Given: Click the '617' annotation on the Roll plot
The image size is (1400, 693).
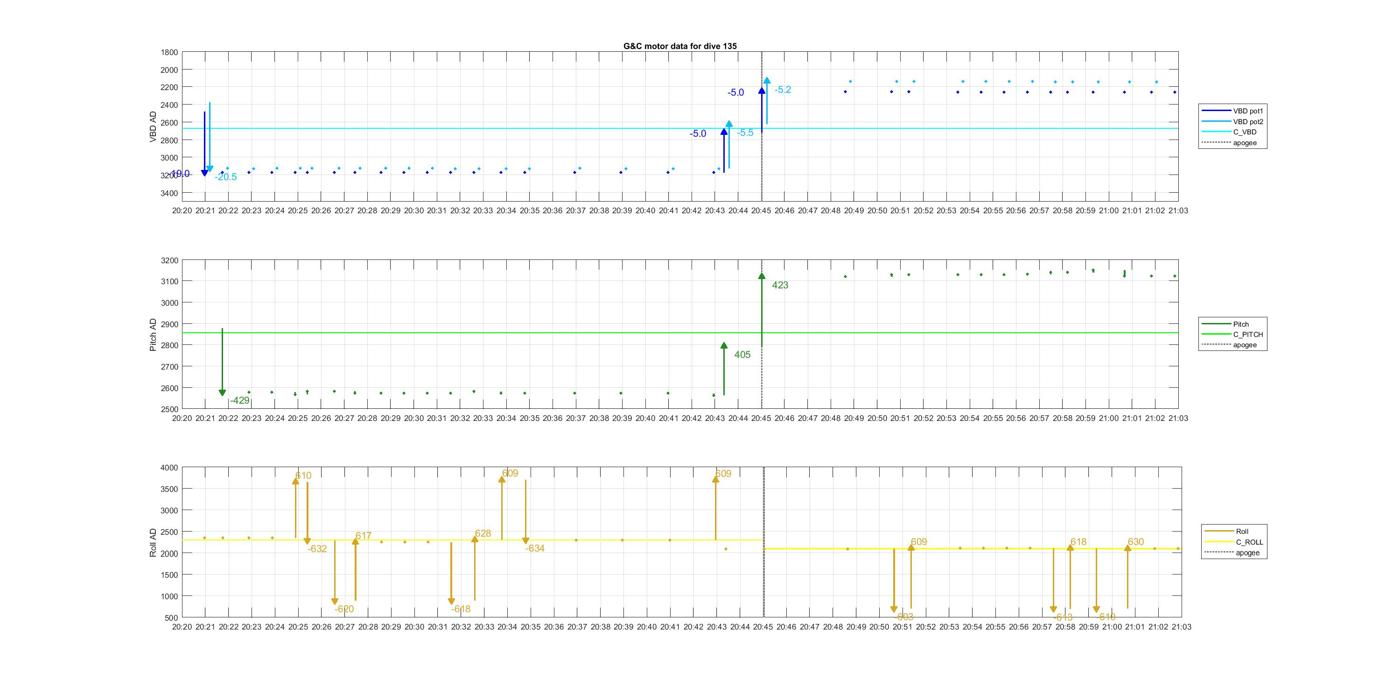Looking at the screenshot, I should pos(363,537).
